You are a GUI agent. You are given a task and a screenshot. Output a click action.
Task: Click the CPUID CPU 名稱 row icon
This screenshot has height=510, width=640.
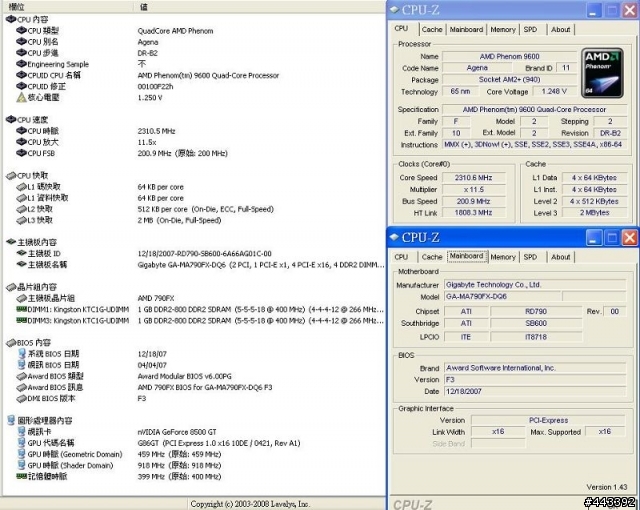coord(21,75)
